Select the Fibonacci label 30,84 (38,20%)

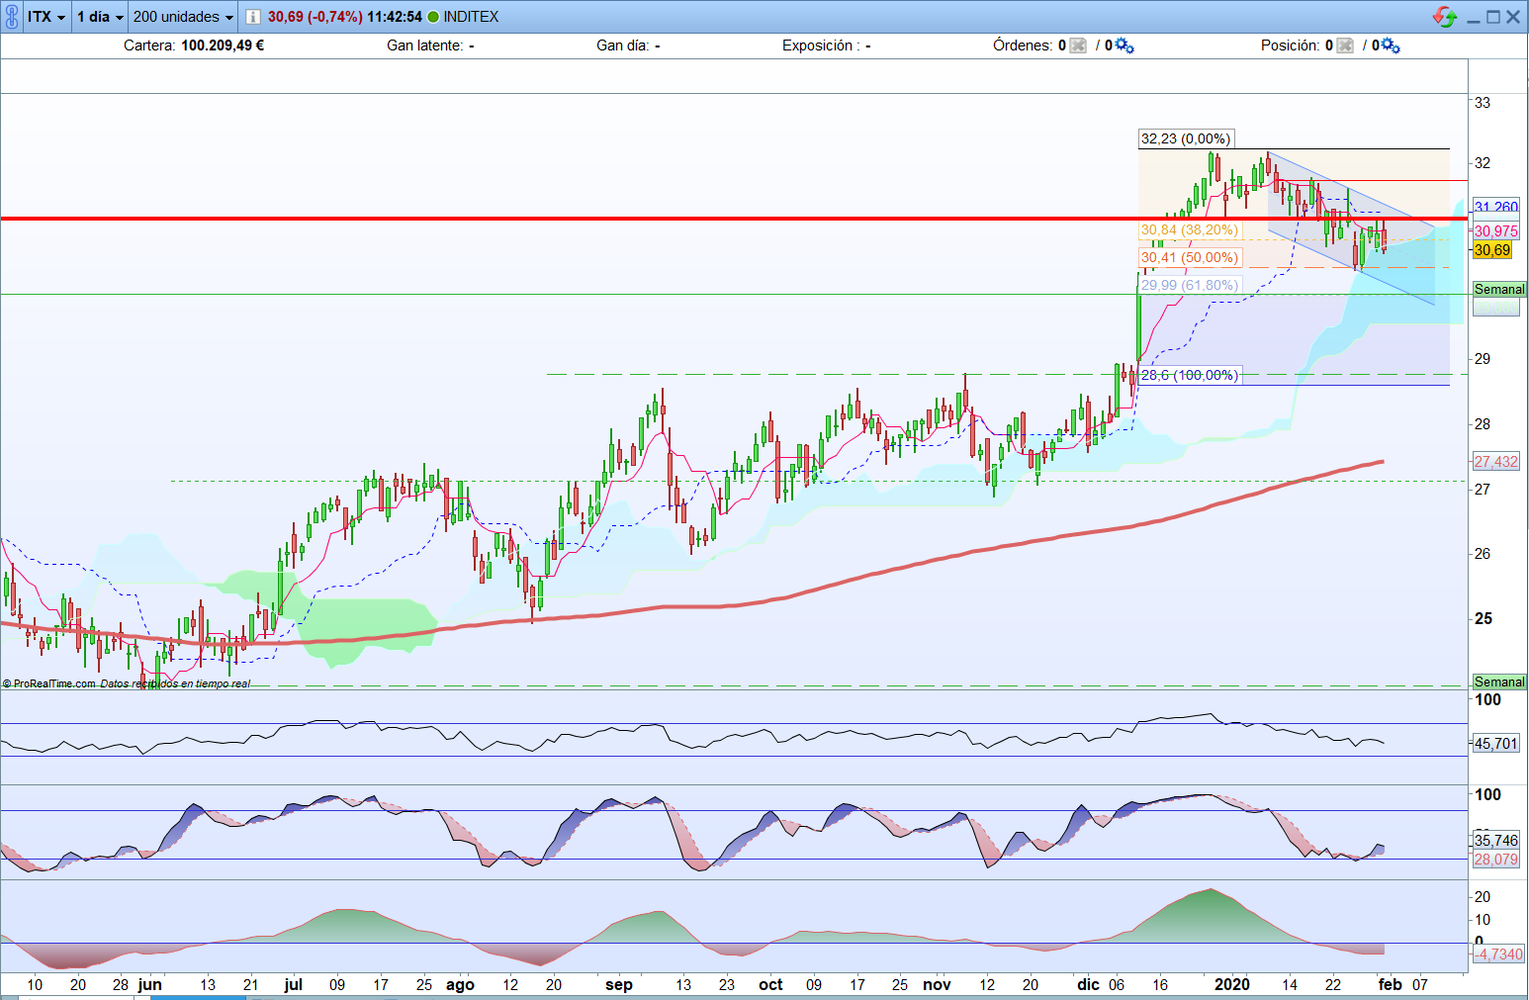point(1189,230)
